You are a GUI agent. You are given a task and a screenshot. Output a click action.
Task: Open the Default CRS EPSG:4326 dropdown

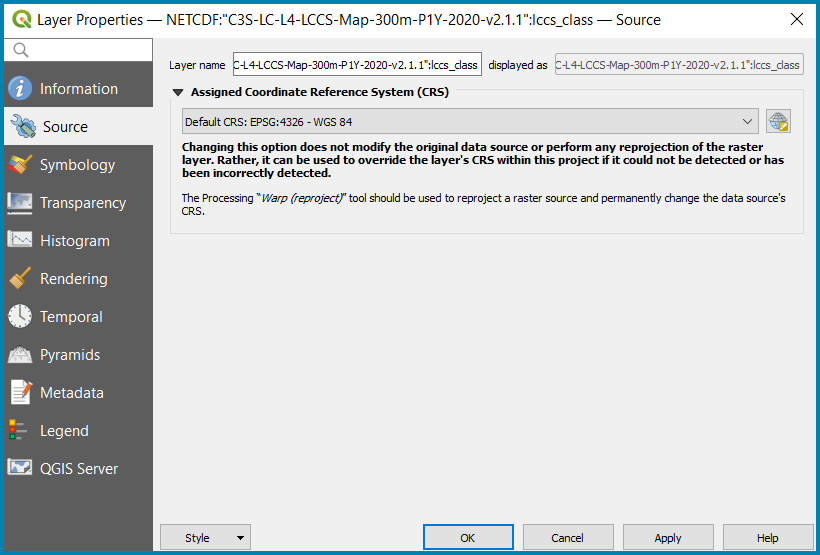point(470,121)
